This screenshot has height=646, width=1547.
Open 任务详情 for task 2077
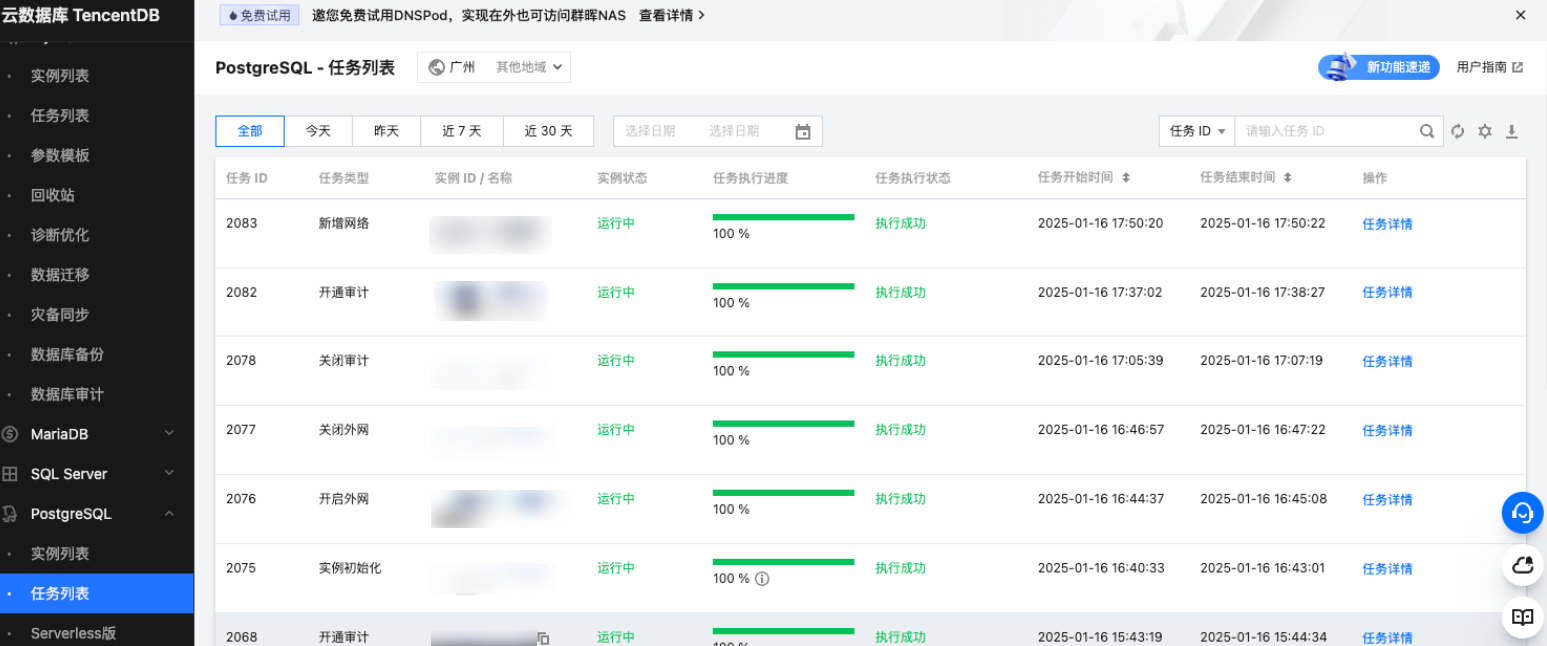point(1387,431)
